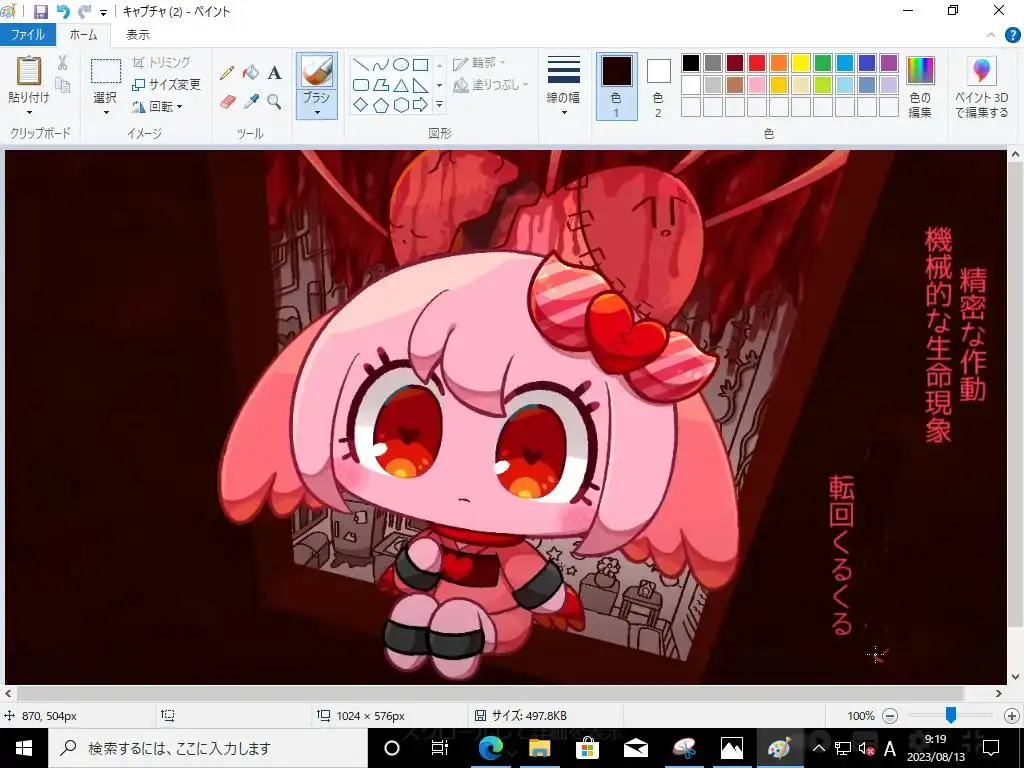Image resolution: width=1024 pixels, height=768 pixels.
Task: Pick the black color swatch
Action: tap(691, 63)
